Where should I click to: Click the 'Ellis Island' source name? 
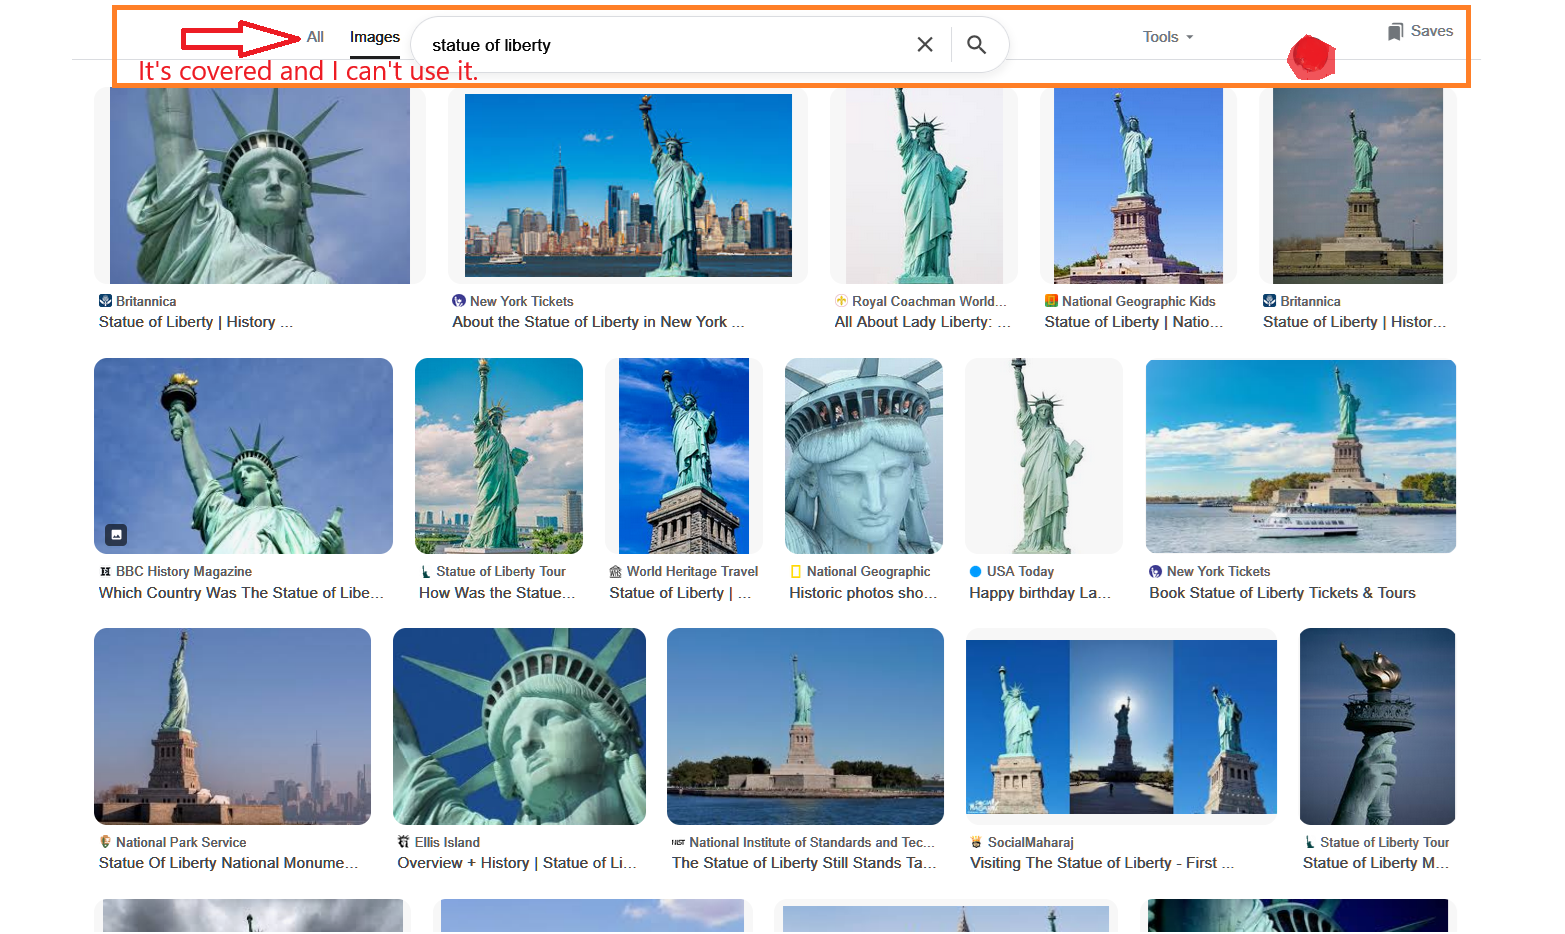point(447,842)
